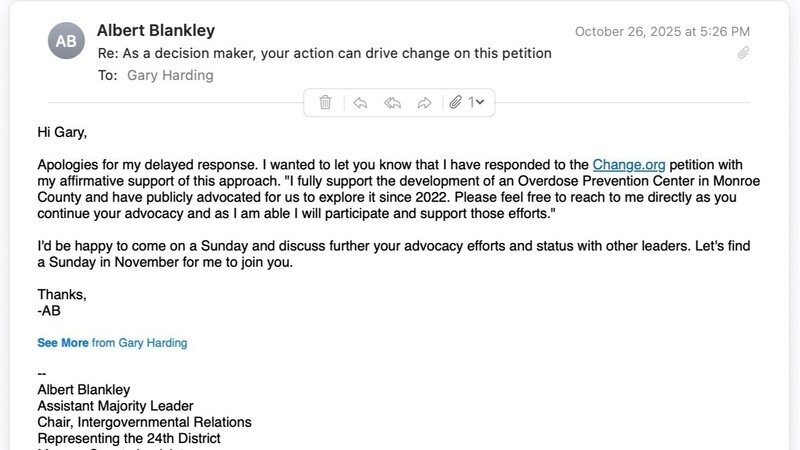
Task: Click the paperclip attachment indicator below date
Action: pos(743,53)
